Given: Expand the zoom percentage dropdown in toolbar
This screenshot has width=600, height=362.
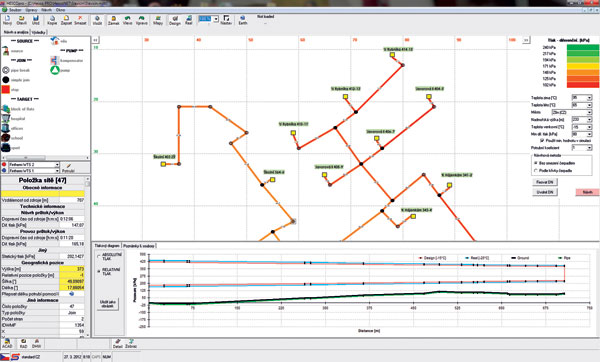Looking at the screenshot, I should [x=216, y=19].
